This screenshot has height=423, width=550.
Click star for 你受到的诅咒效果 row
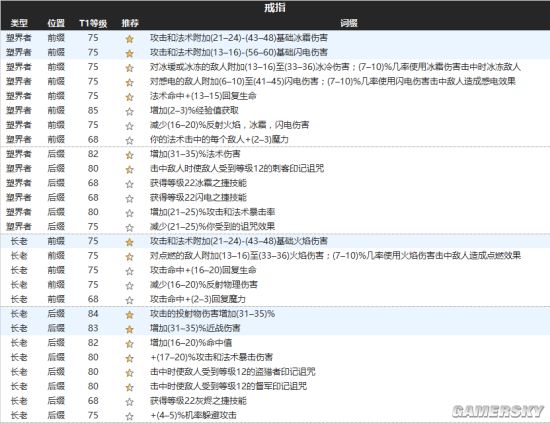point(129,228)
